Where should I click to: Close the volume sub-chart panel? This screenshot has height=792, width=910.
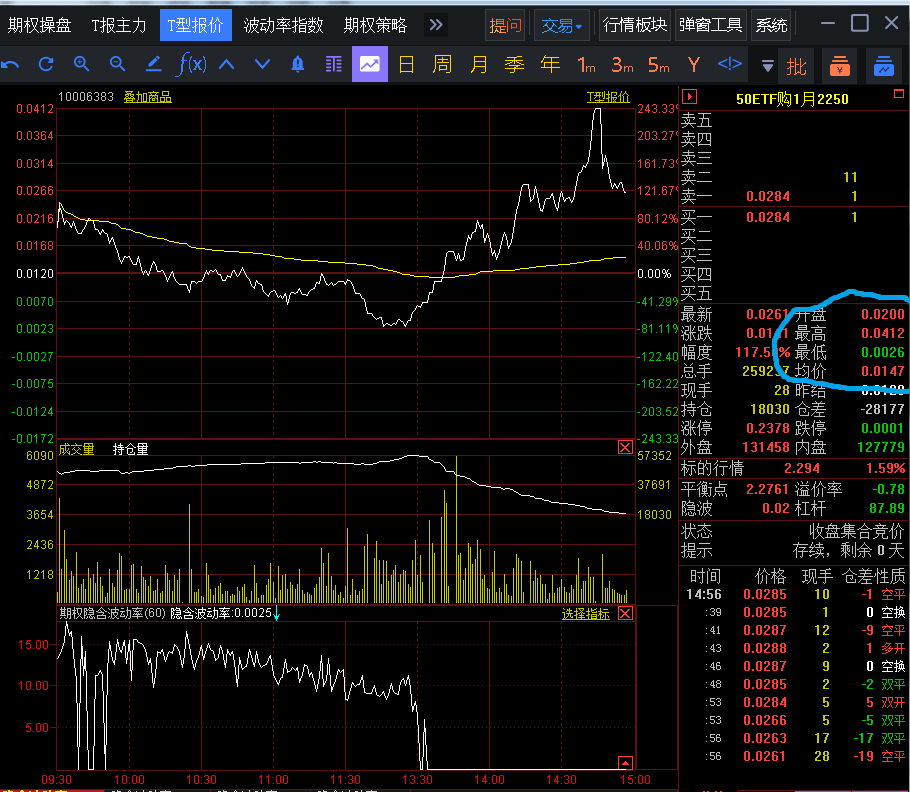point(625,447)
